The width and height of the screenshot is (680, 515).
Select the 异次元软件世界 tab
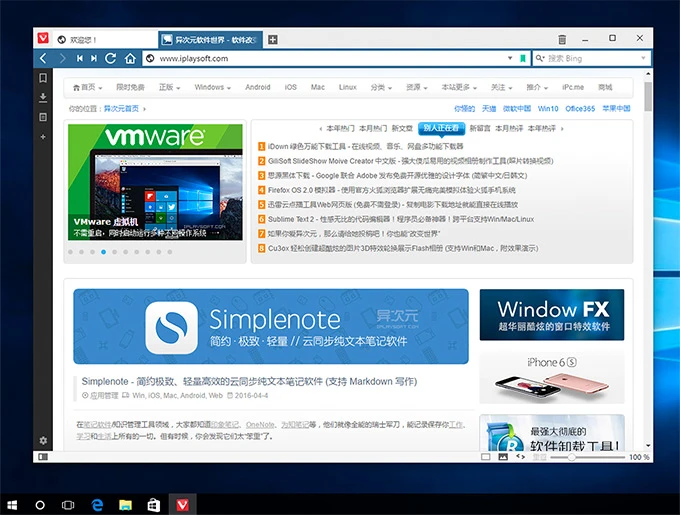click(210, 40)
